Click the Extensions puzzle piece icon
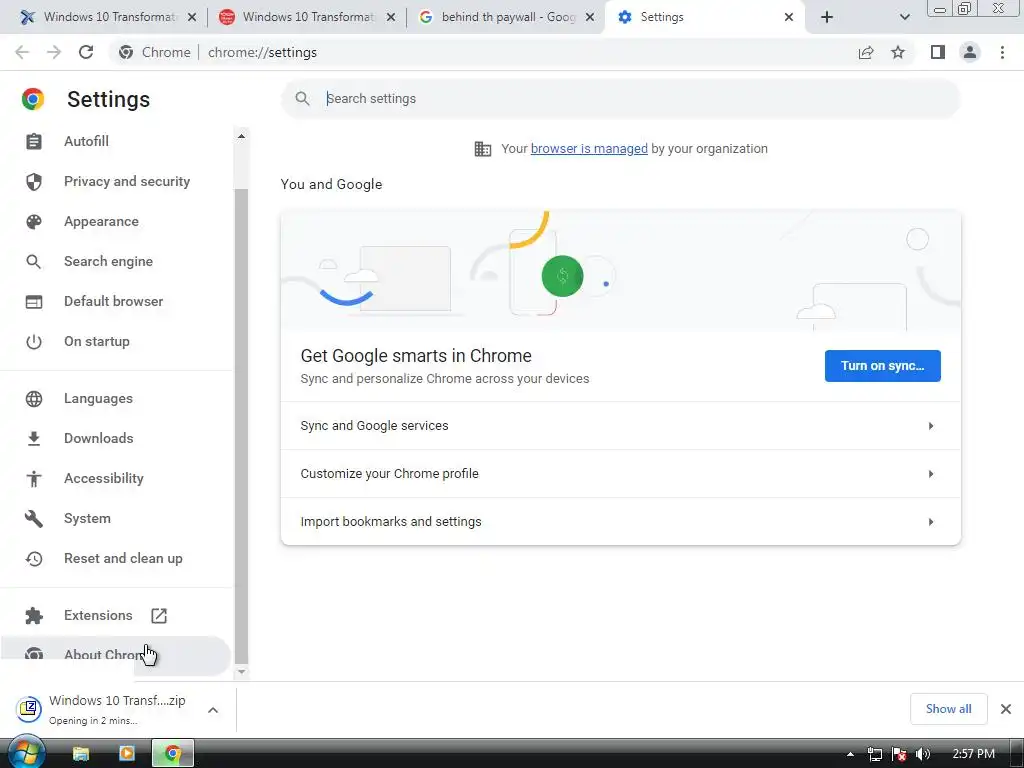This screenshot has width=1024, height=768. (33, 615)
